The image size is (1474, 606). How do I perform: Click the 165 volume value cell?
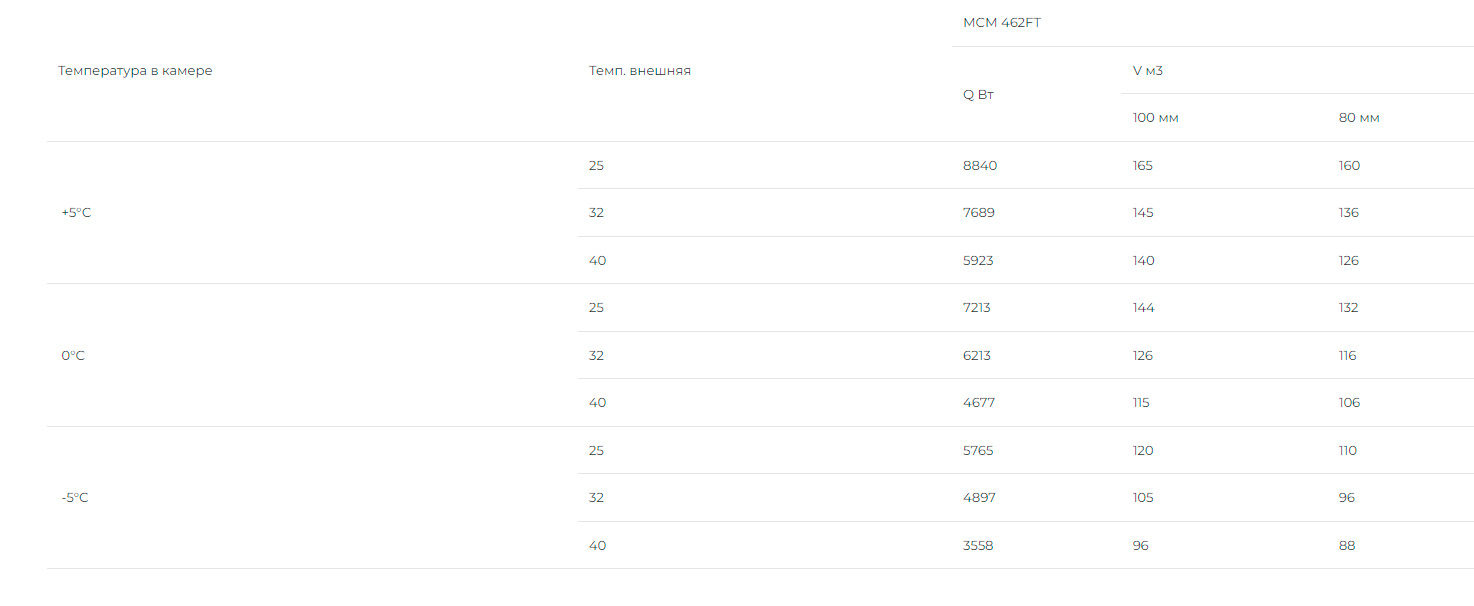1142,166
